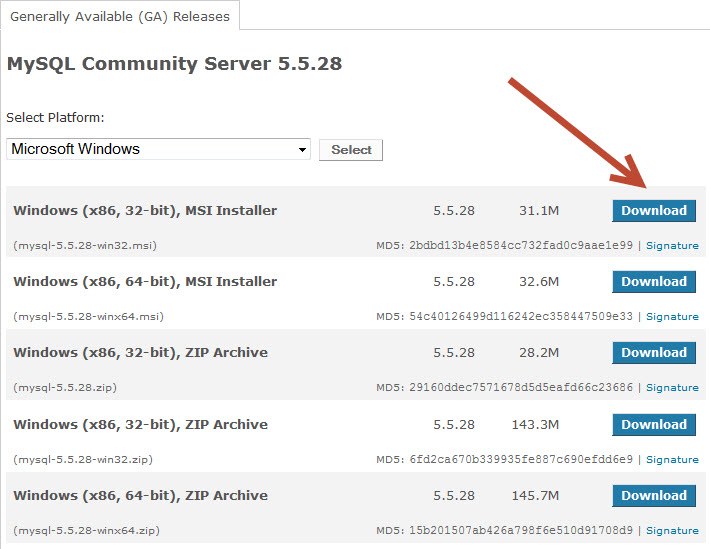Viewport: 710px width, 549px height.
Task: Click the filename (mysql-5.5.28-winx64.zip)
Action: point(86,530)
